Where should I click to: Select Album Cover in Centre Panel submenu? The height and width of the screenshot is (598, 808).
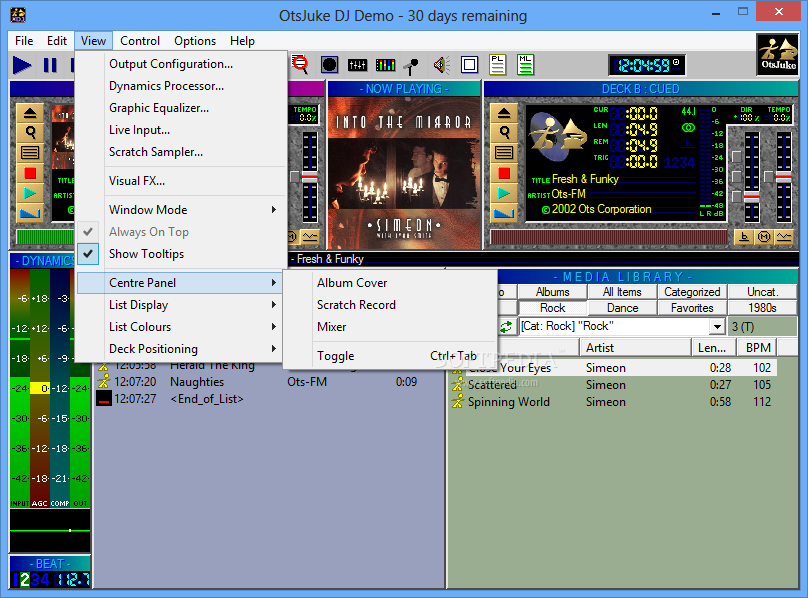click(x=390, y=283)
